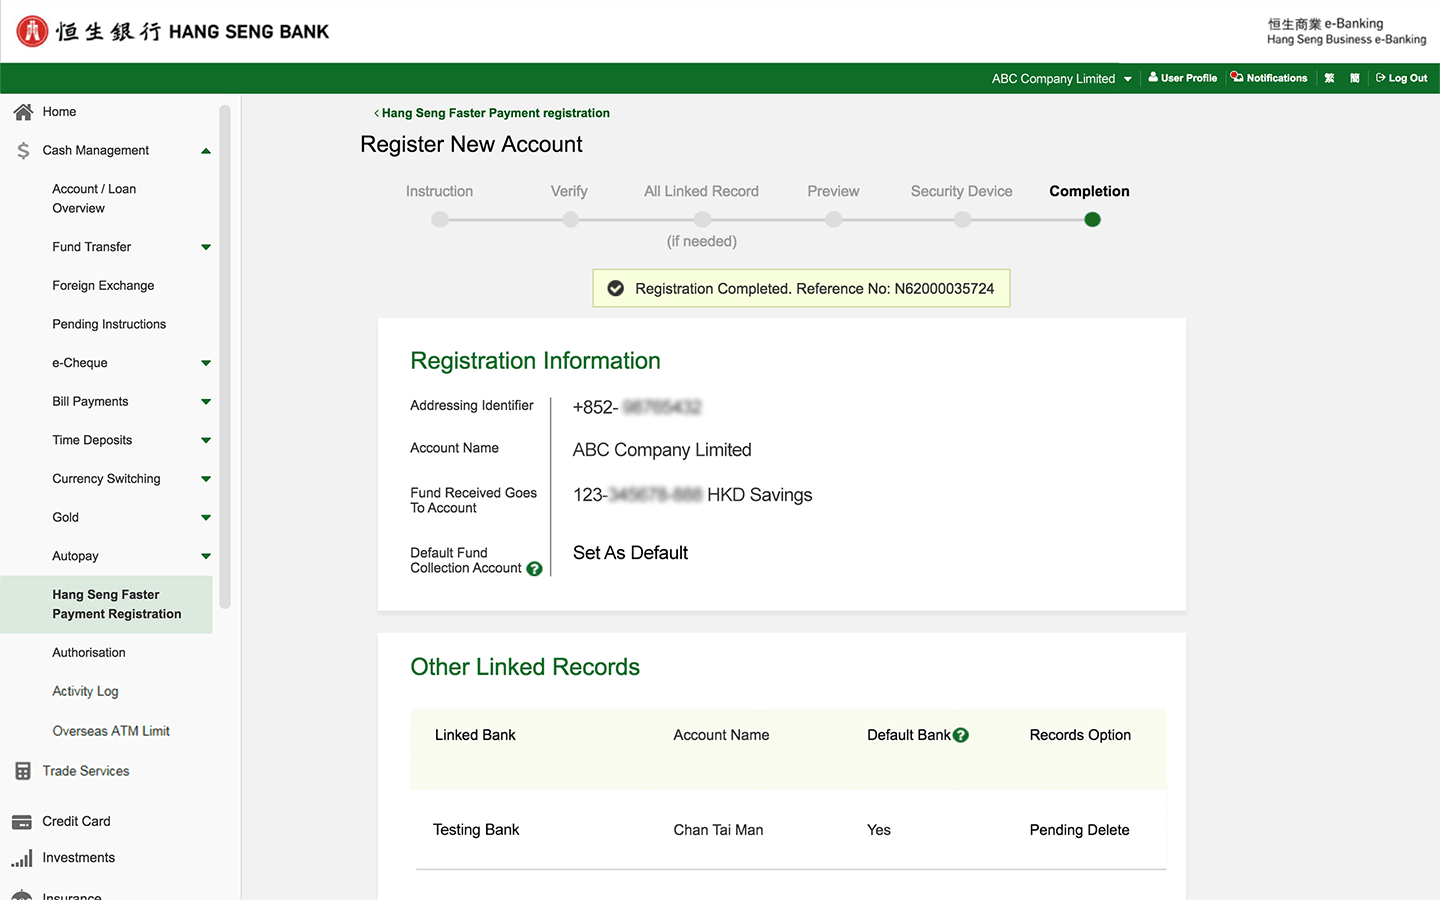
Task: Click the Instruction step marker
Action: point(440,219)
